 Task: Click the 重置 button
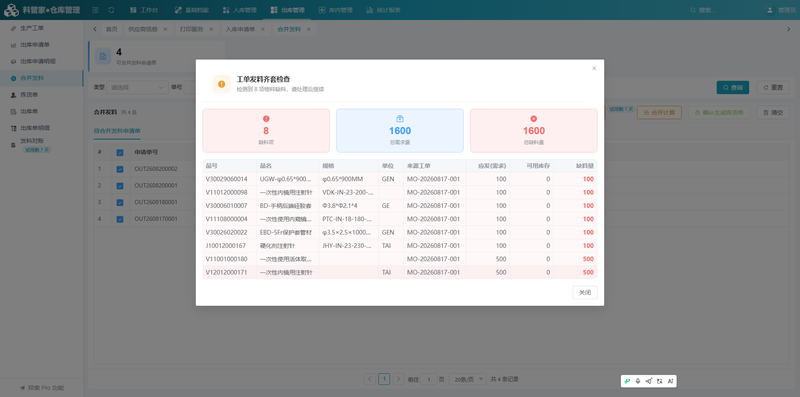tap(773, 87)
